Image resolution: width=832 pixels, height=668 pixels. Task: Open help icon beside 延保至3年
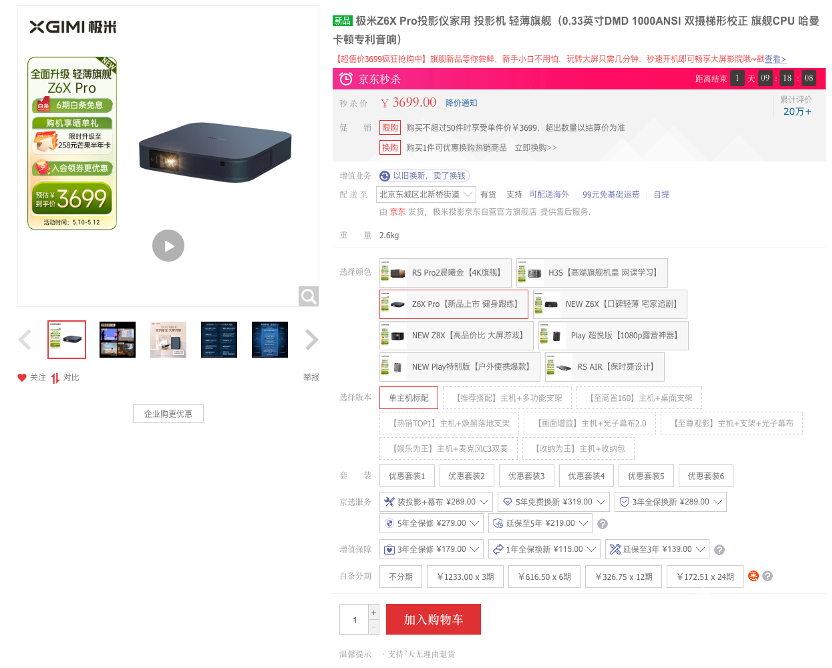[720, 550]
